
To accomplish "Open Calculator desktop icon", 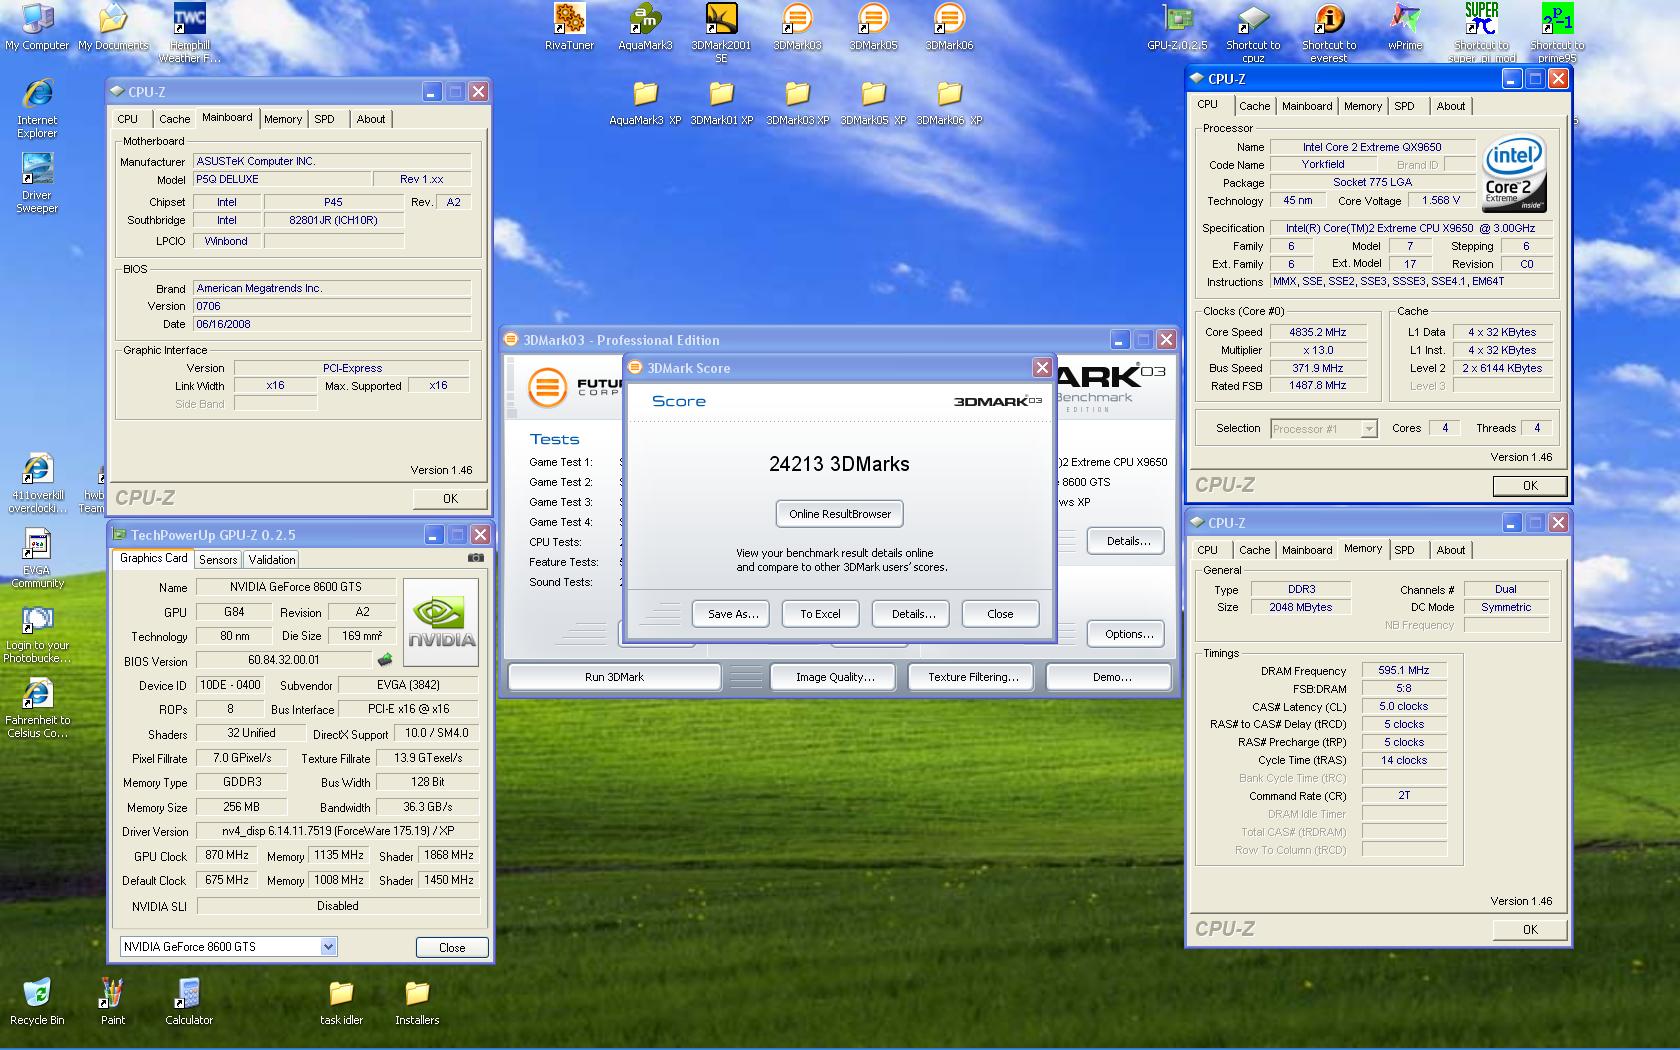I will (x=189, y=1002).
